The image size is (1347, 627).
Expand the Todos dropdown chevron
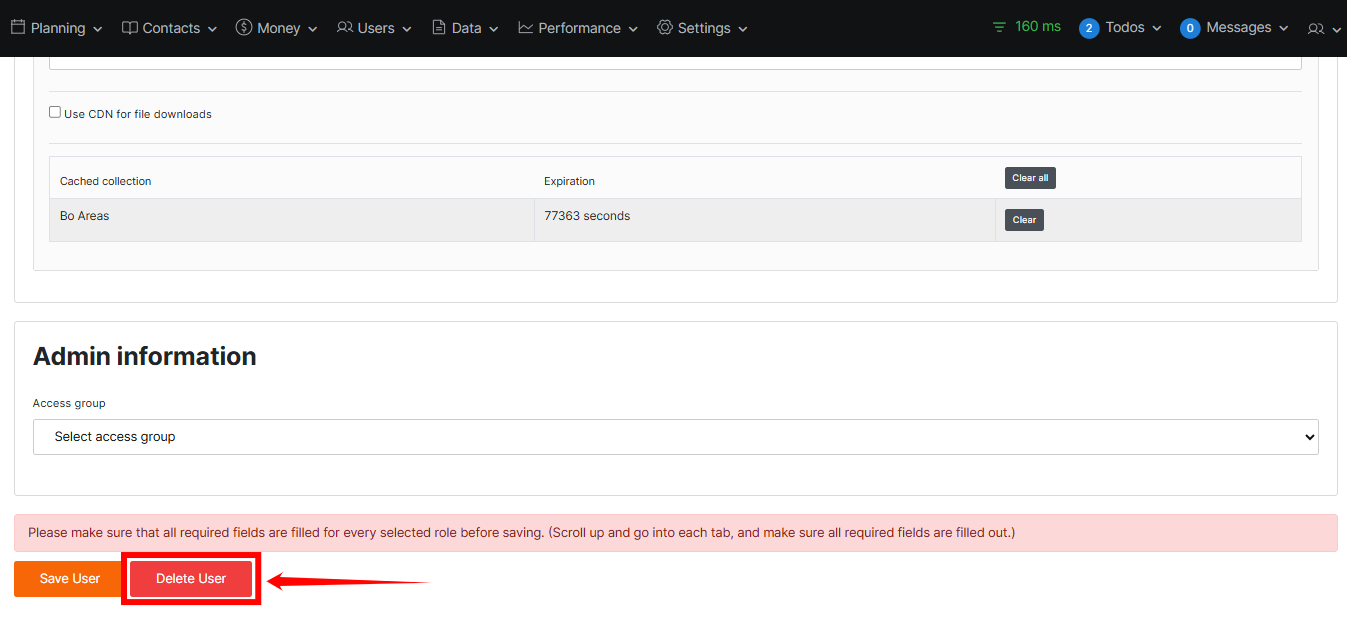tap(1157, 29)
